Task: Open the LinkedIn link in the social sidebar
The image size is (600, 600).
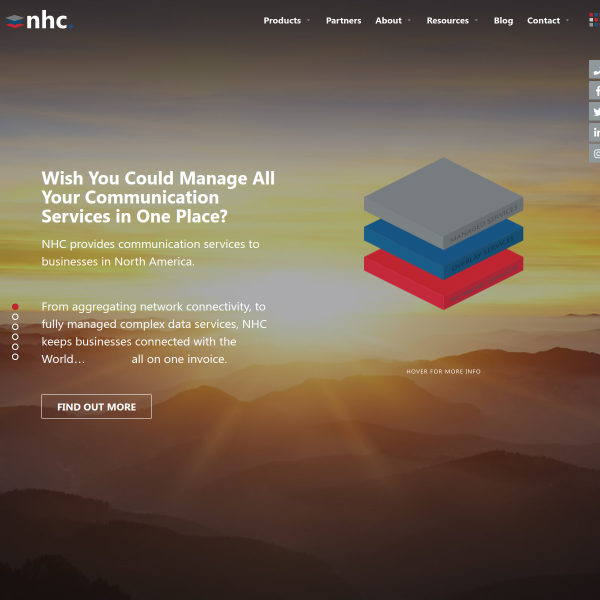Action: coord(595,132)
